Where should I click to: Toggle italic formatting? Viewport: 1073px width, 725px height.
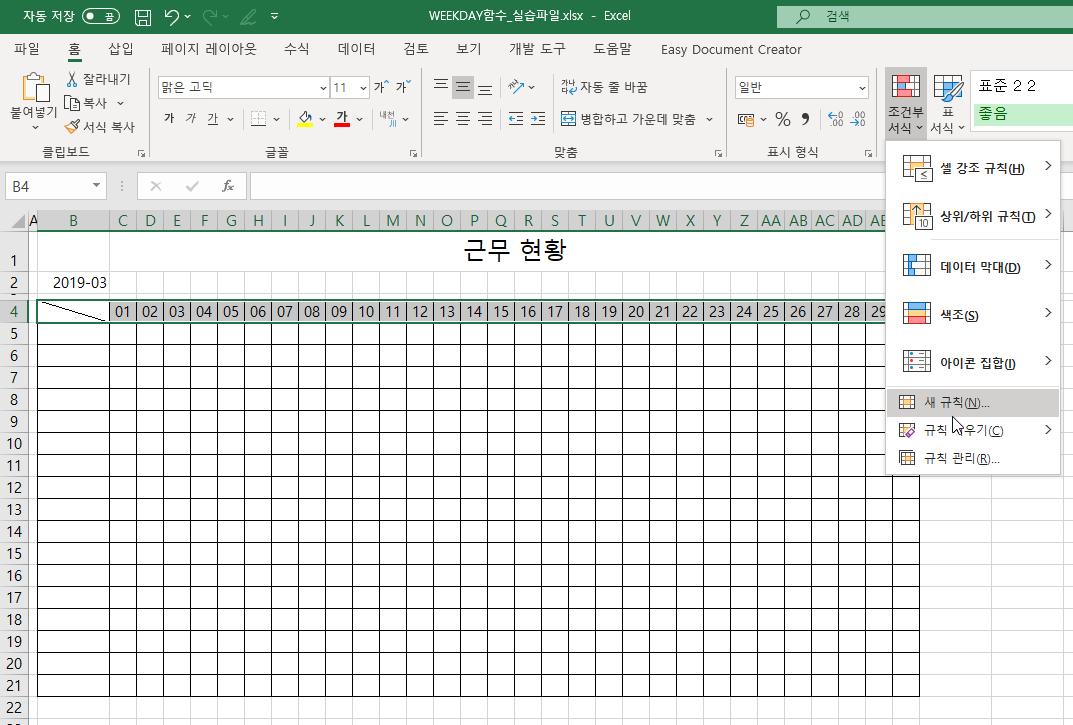[191, 118]
